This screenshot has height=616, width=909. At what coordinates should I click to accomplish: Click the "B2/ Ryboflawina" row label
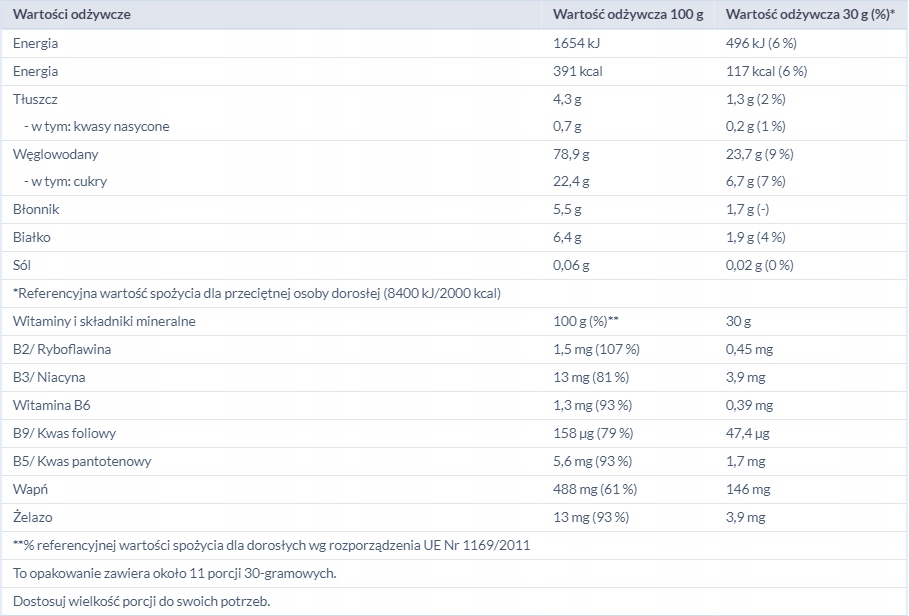point(62,349)
